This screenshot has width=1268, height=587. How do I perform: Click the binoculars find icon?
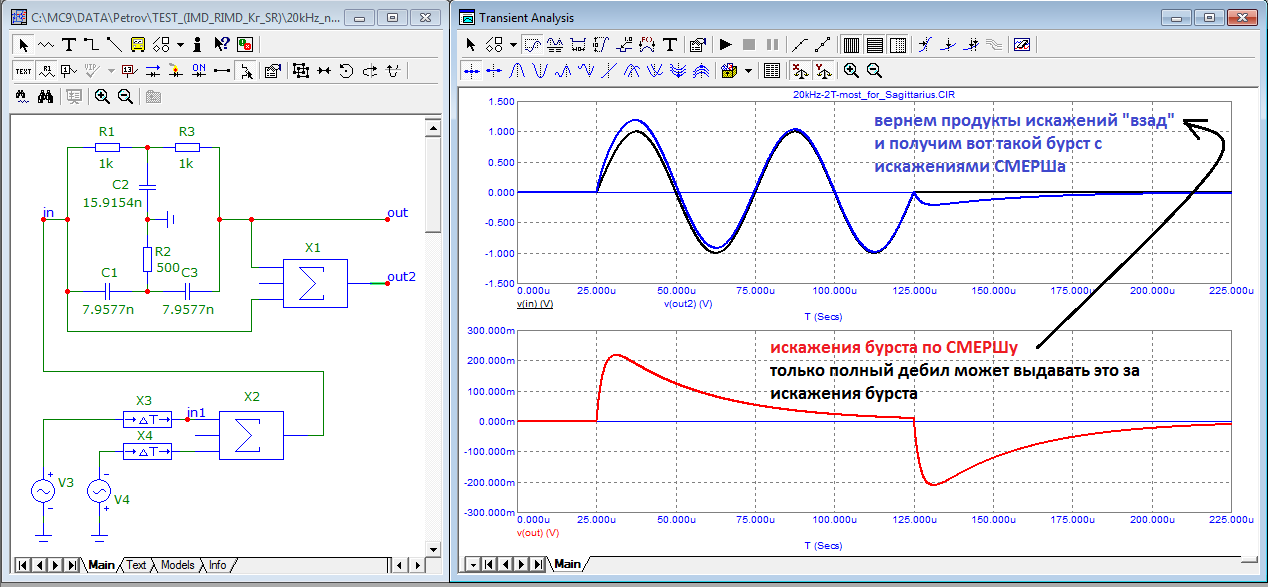[45, 96]
